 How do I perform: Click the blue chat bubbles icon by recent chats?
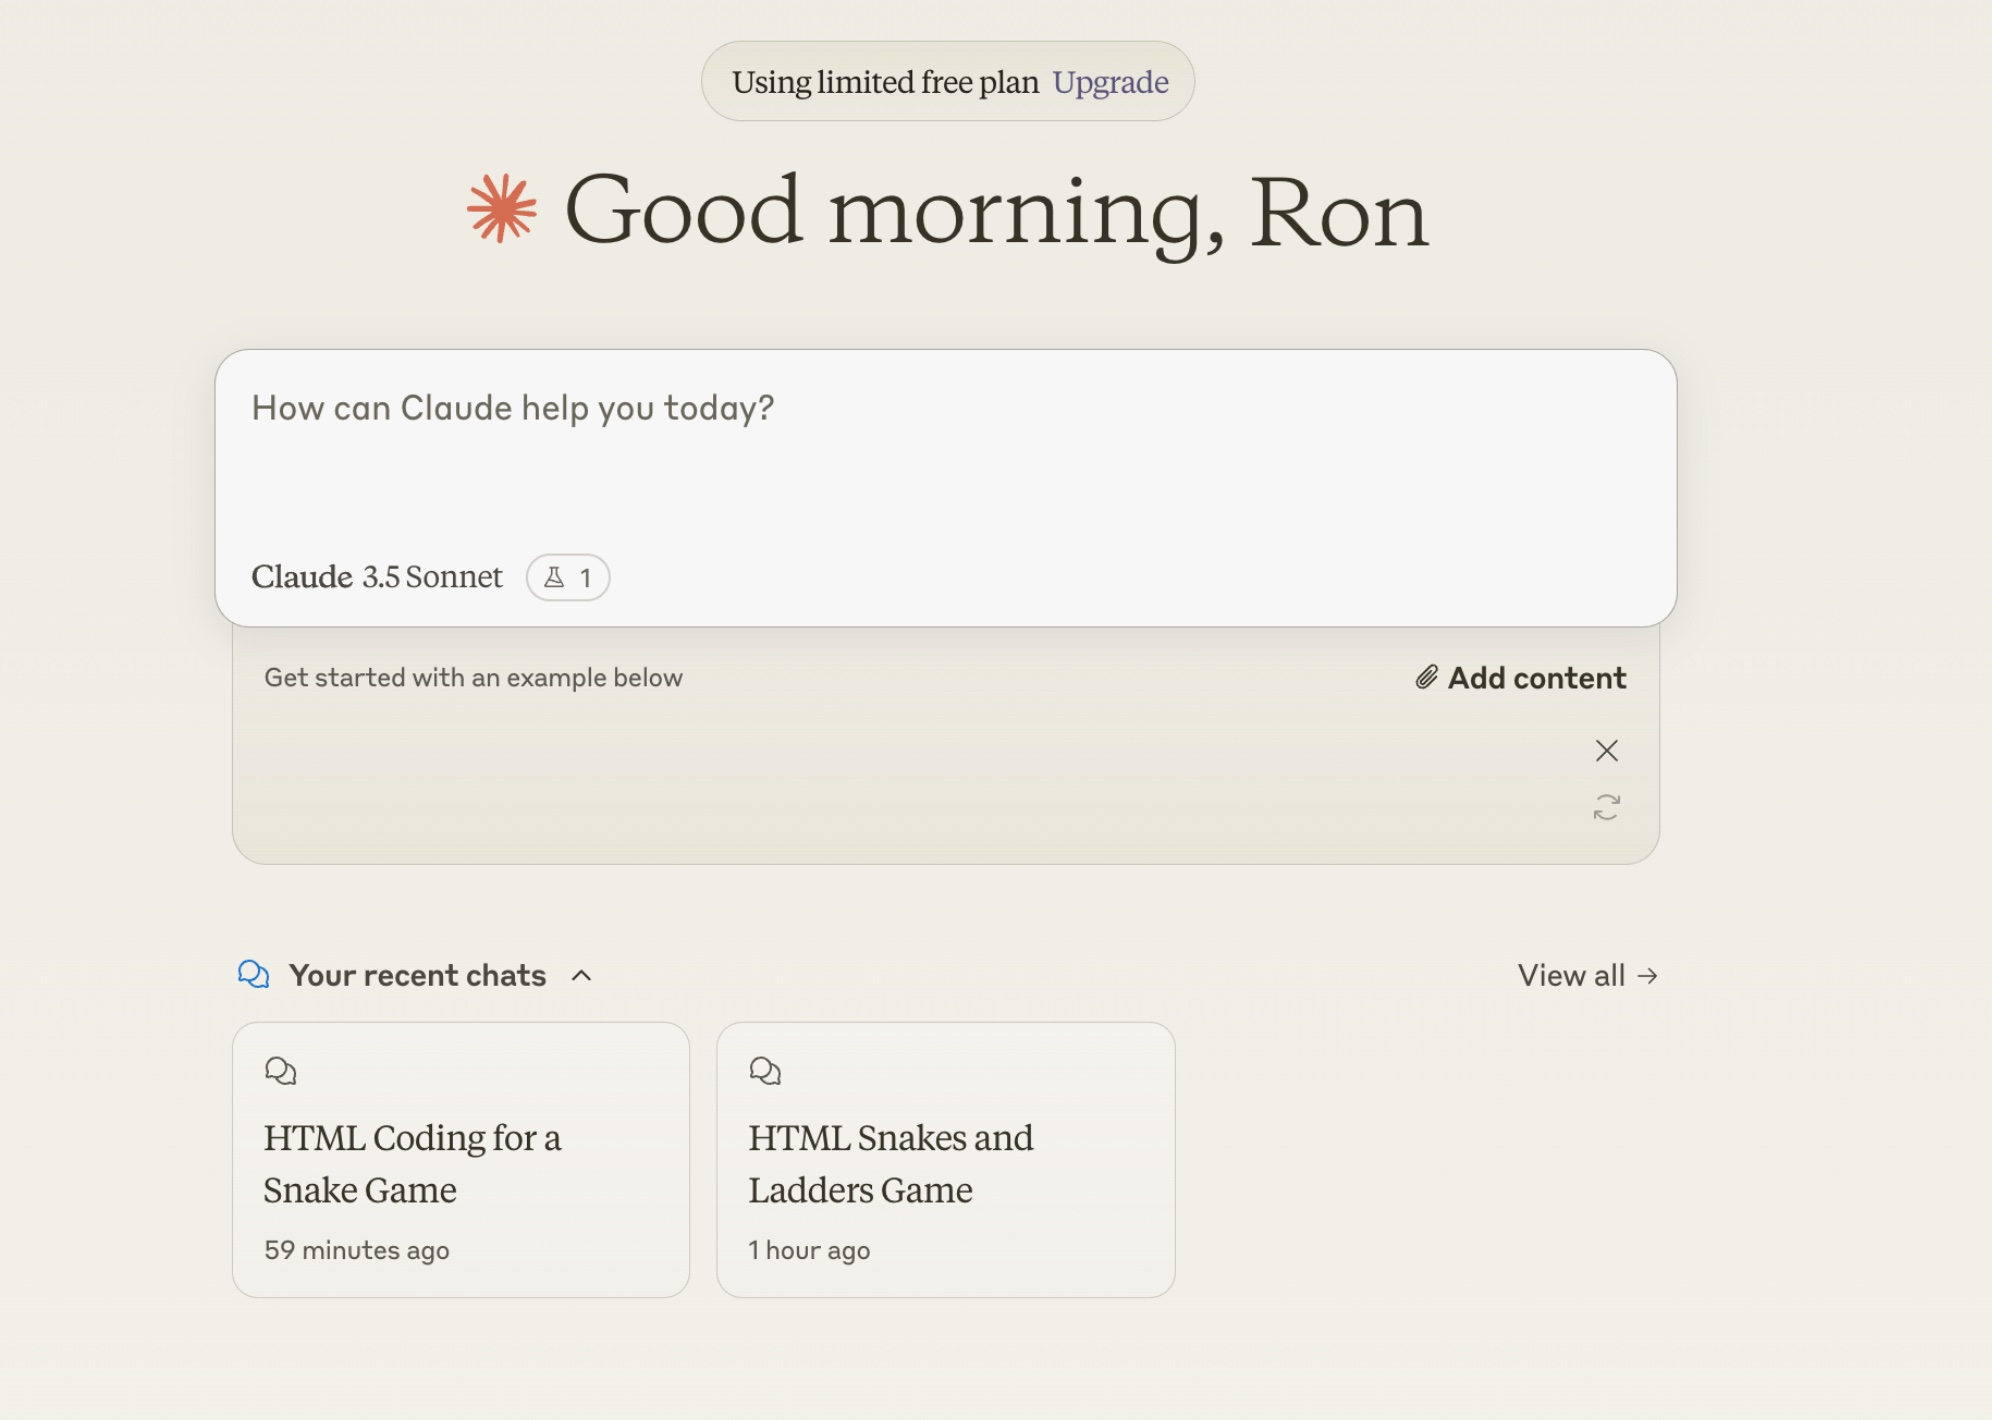coord(254,974)
